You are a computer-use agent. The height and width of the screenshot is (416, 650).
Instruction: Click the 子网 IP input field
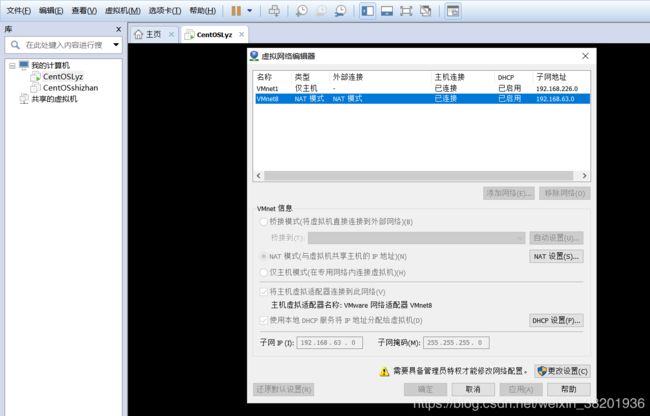(x=330, y=343)
